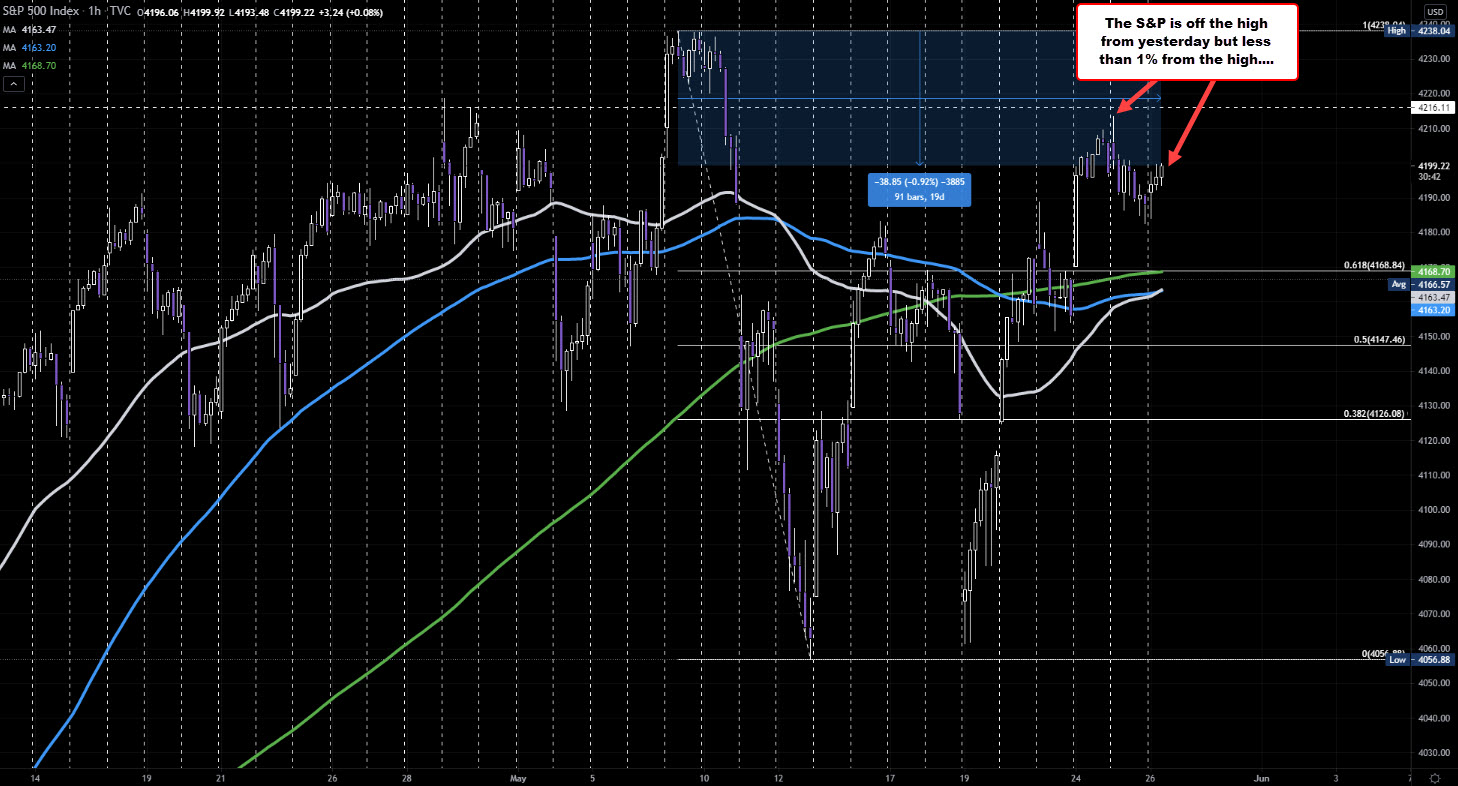1458x786 pixels.
Task: Select the red-bordered S&P annotation text box
Action: pos(1186,42)
